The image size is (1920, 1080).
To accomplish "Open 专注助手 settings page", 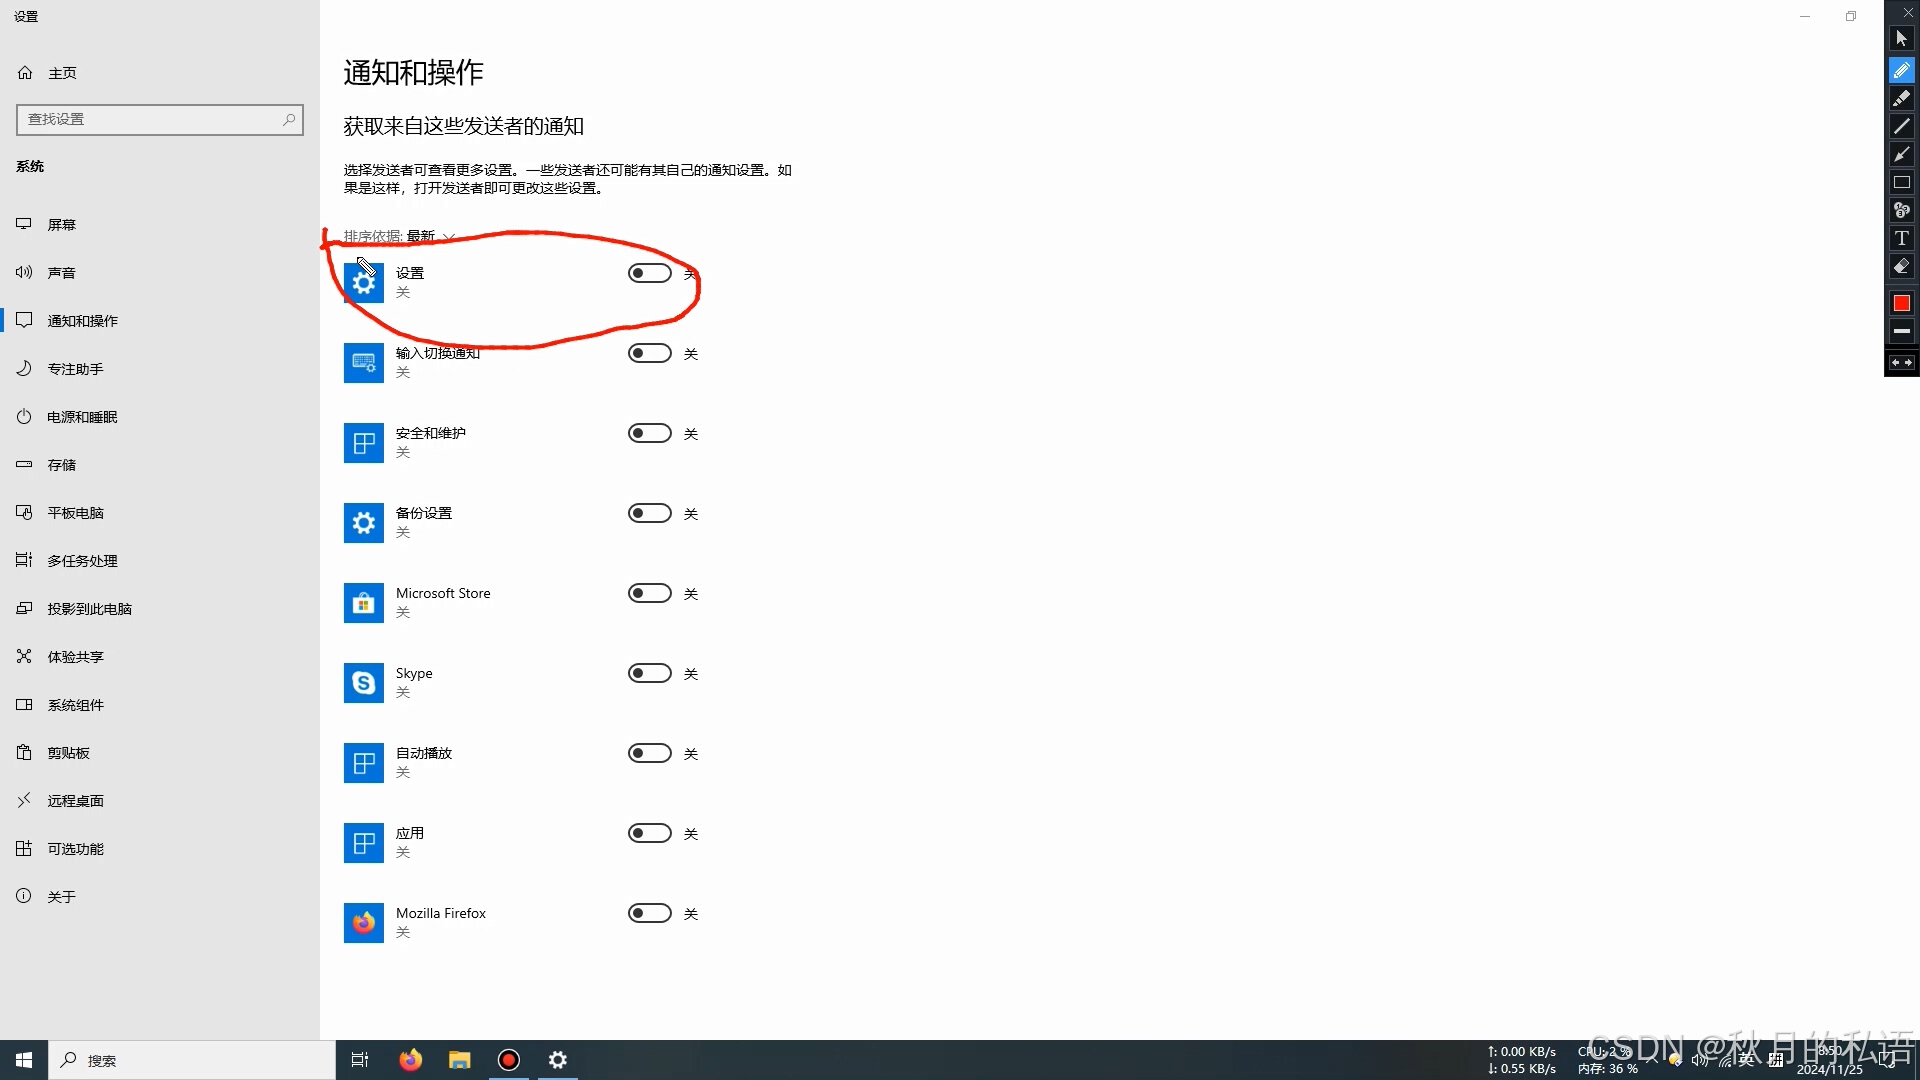I will [x=75, y=369].
